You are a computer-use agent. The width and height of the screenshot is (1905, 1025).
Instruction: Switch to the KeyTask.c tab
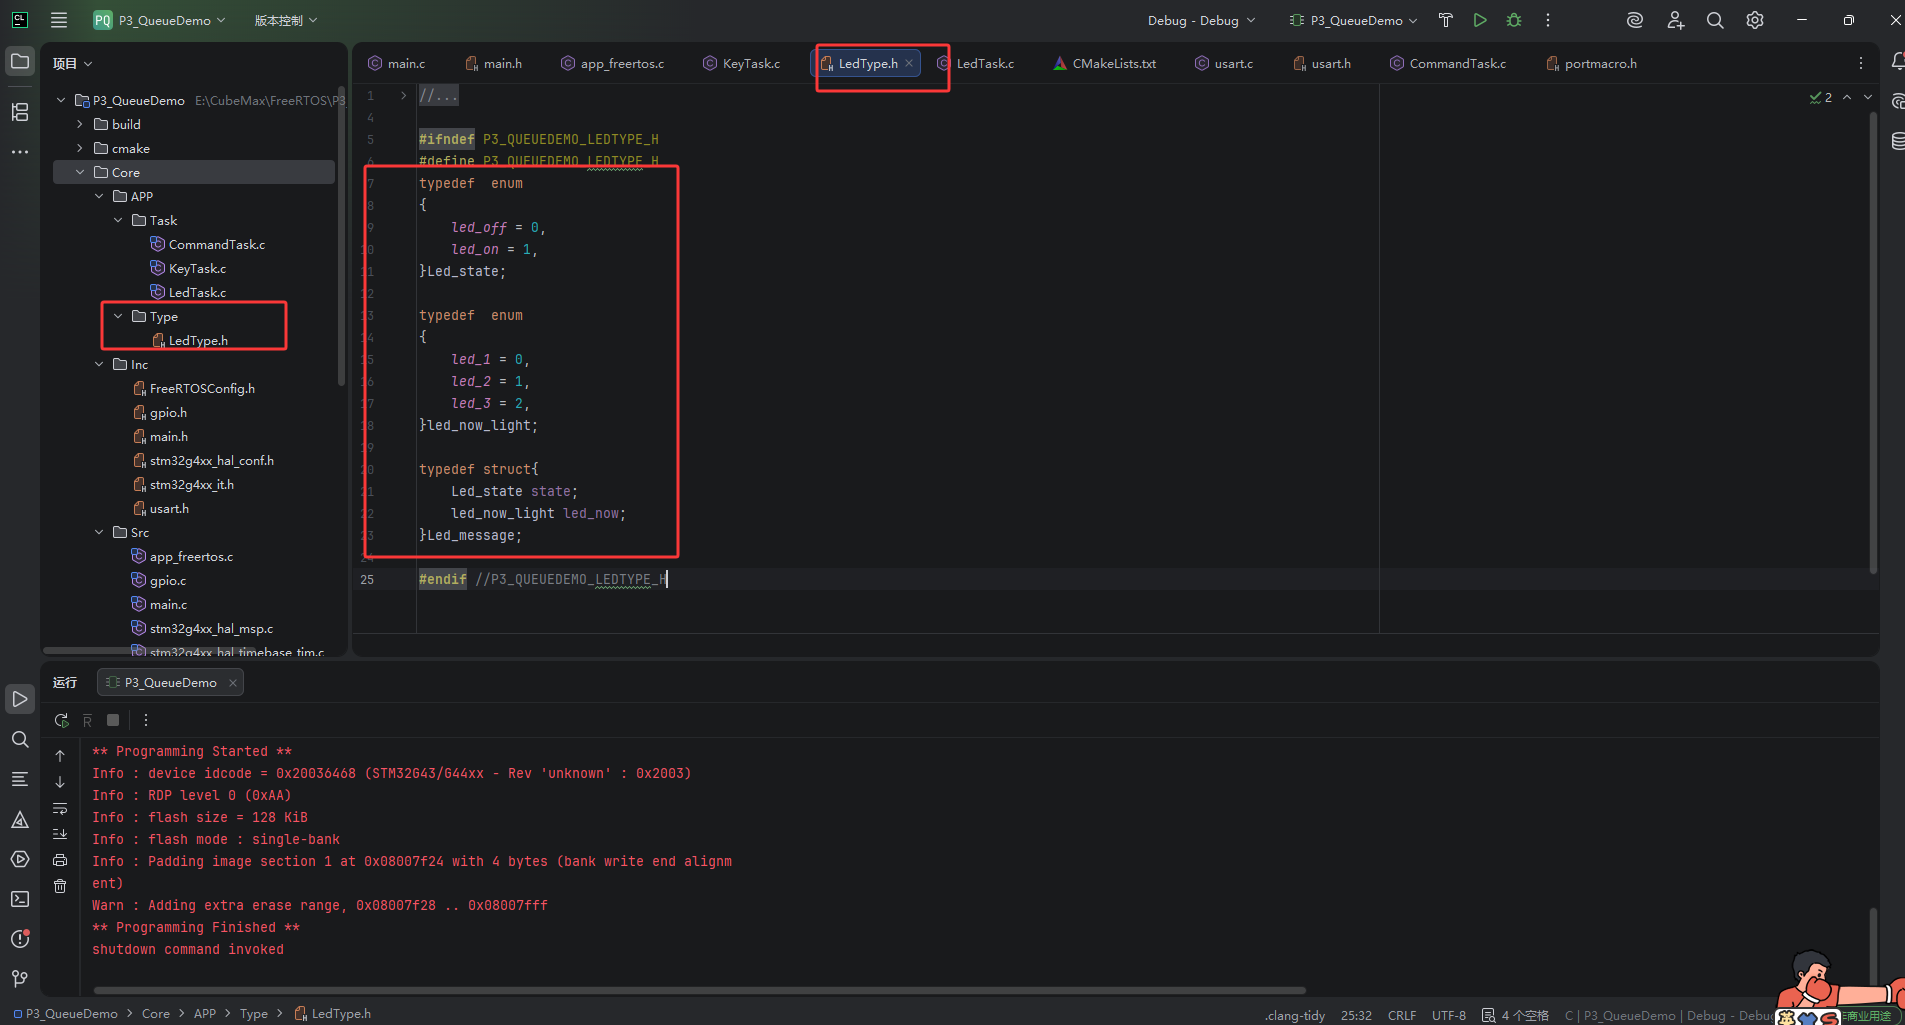click(742, 63)
